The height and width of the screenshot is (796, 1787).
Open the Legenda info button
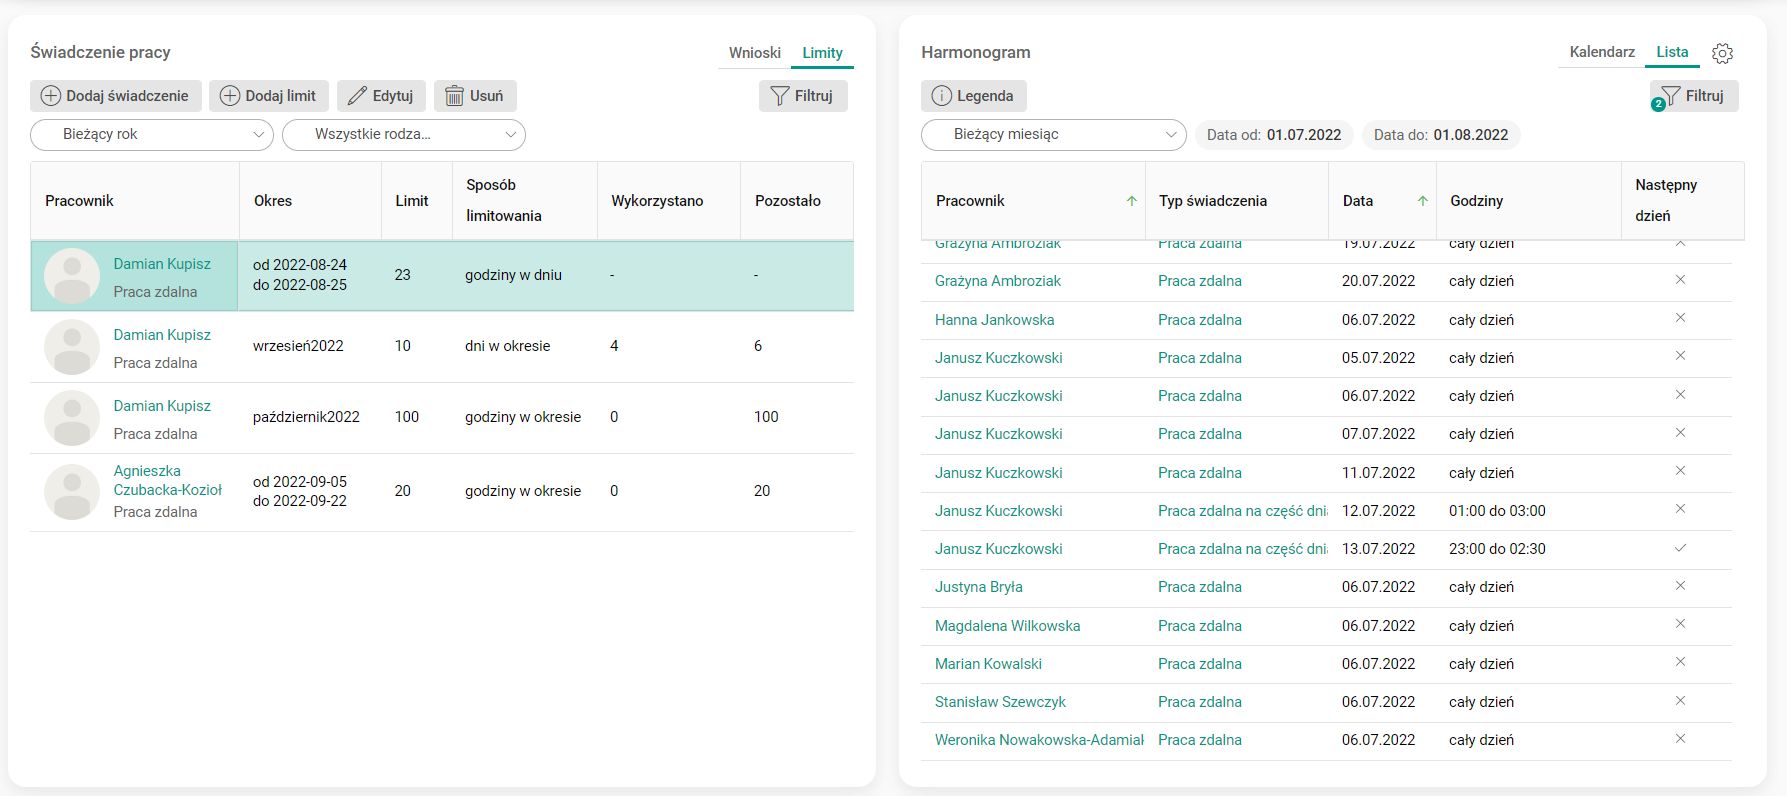point(973,96)
